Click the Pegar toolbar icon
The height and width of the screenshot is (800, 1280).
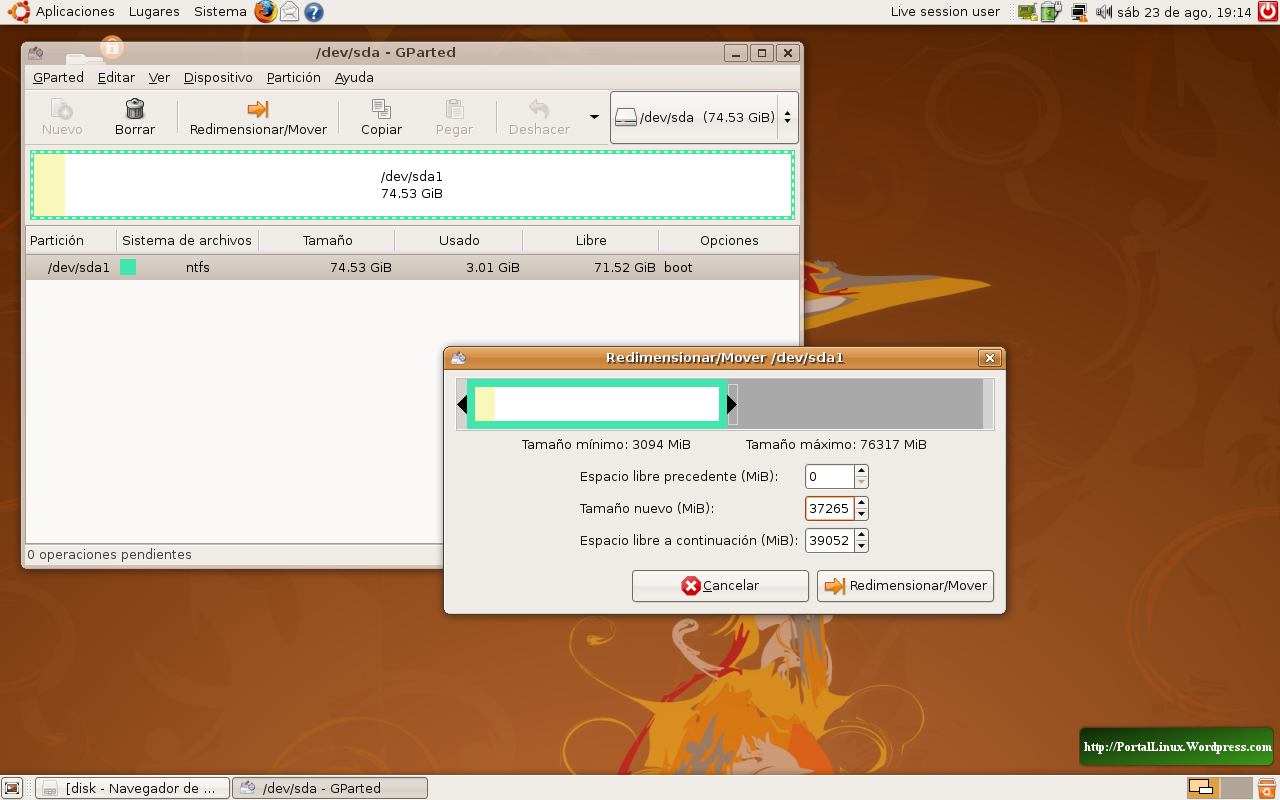(x=454, y=108)
